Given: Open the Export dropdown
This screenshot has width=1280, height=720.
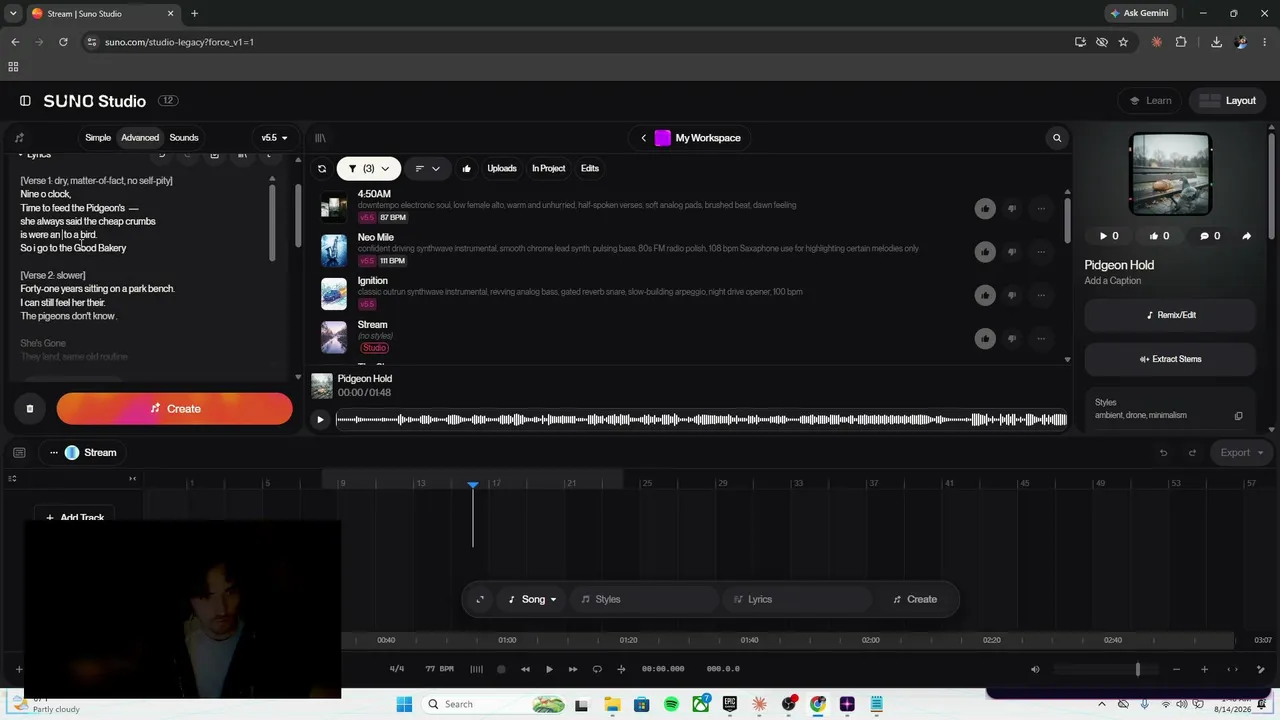Looking at the screenshot, I should [x=1241, y=453].
